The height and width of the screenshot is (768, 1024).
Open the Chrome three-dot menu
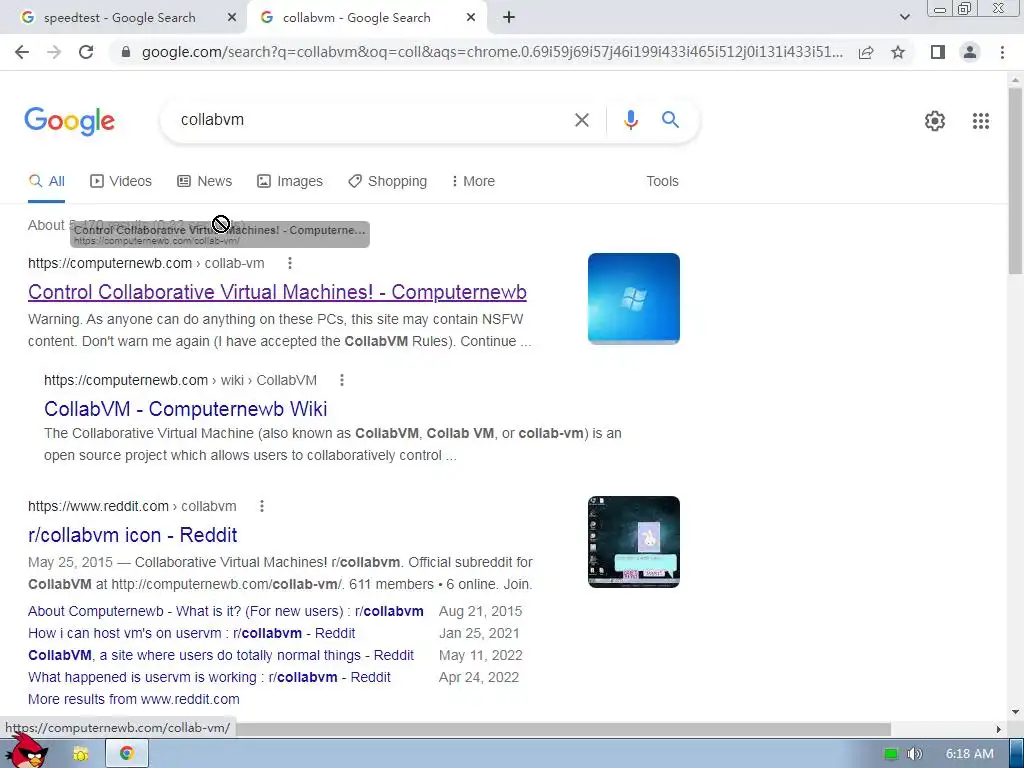[x=1002, y=52]
